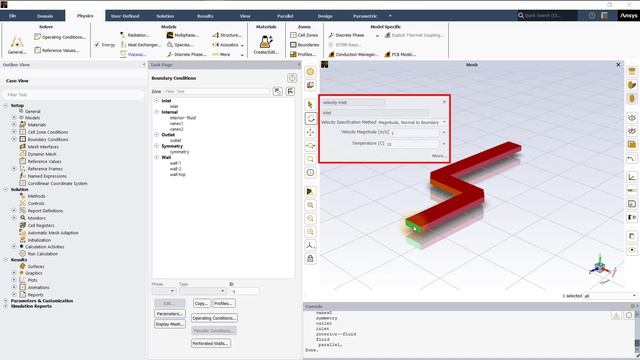
Task: Click the Quick Search box
Action: tap(547, 16)
